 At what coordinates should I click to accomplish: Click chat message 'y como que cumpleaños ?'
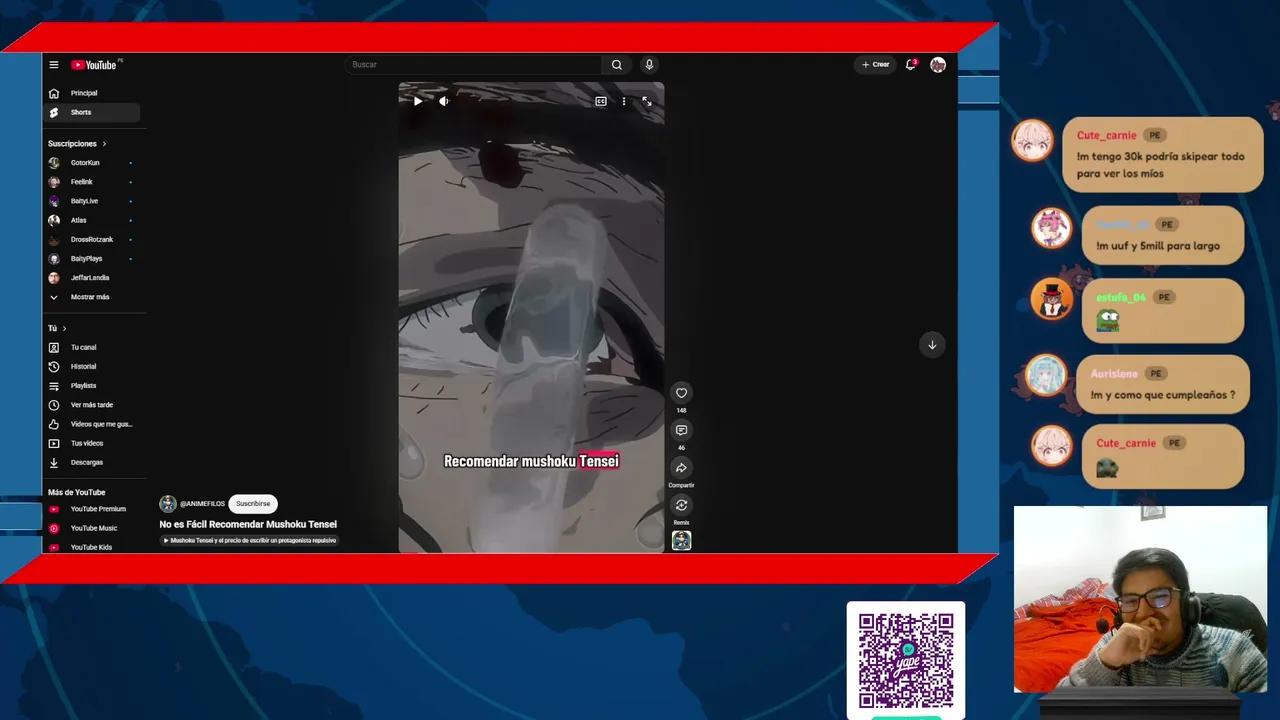(x=1163, y=395)
